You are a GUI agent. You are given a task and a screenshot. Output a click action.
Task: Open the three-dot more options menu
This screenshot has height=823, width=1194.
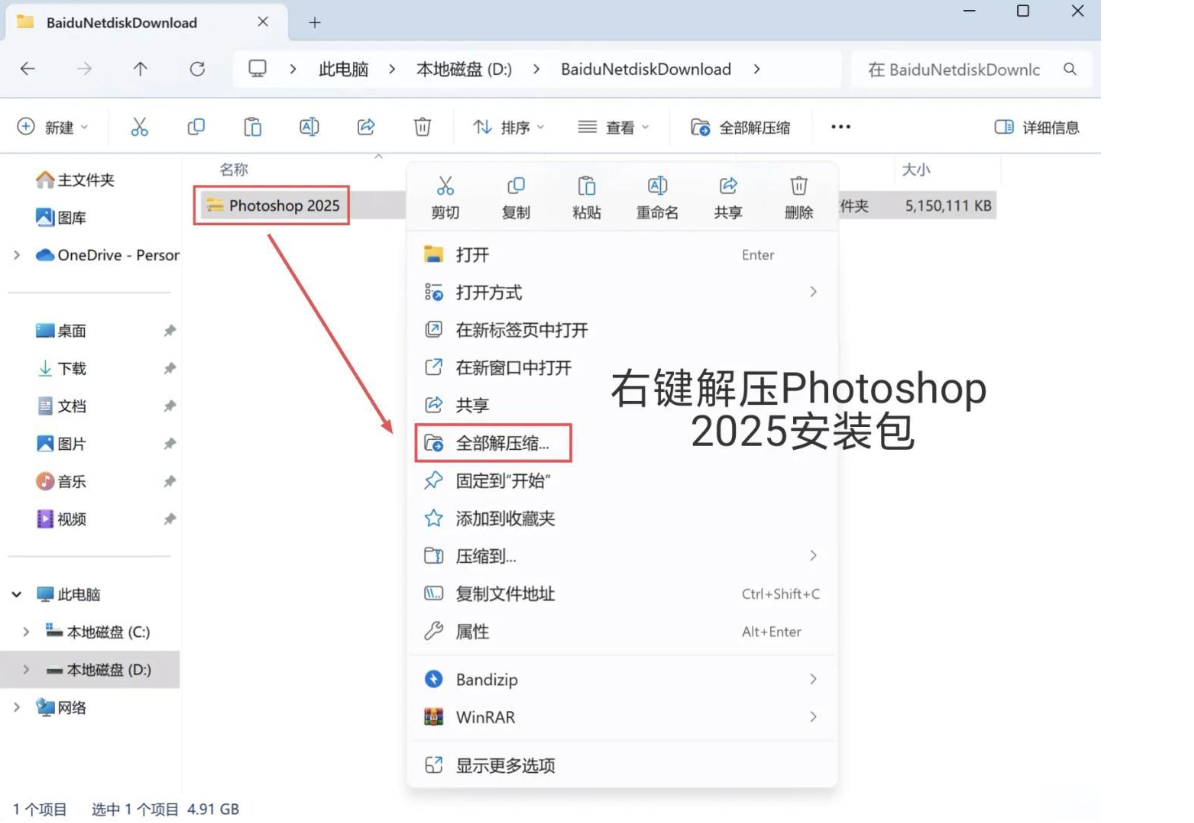pos(841,127)
